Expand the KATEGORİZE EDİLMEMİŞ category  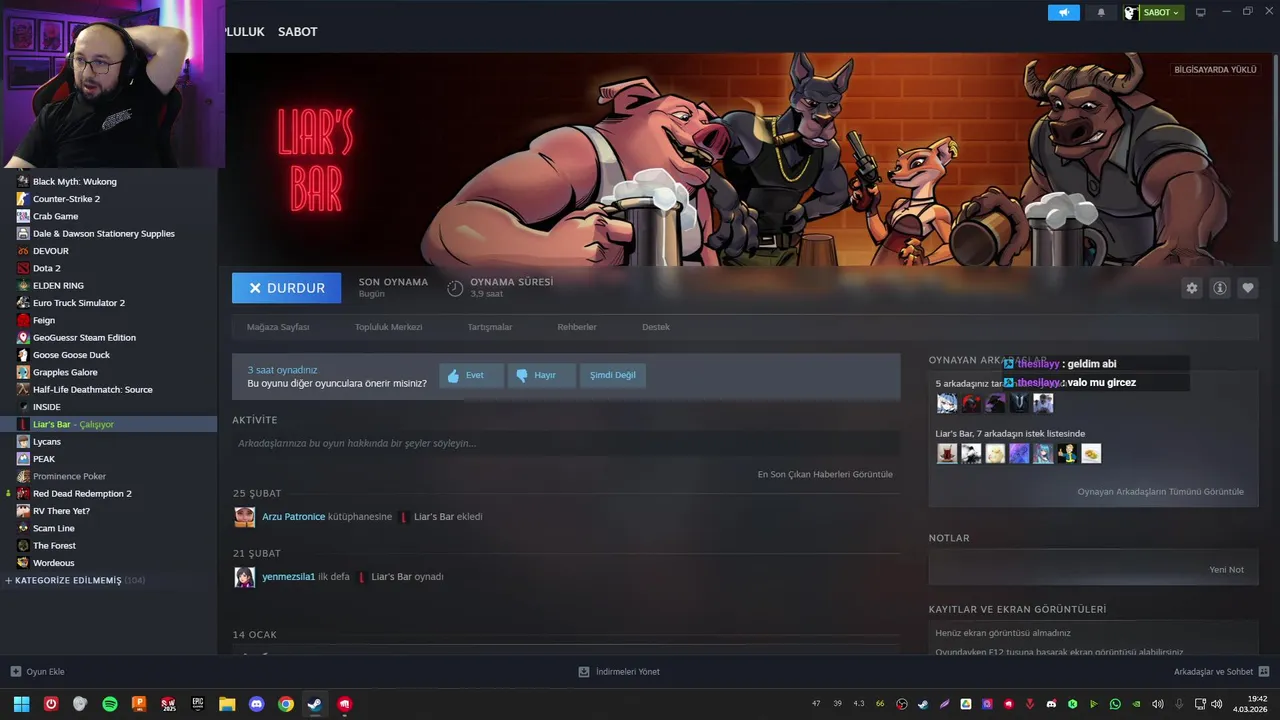(75, 580)
